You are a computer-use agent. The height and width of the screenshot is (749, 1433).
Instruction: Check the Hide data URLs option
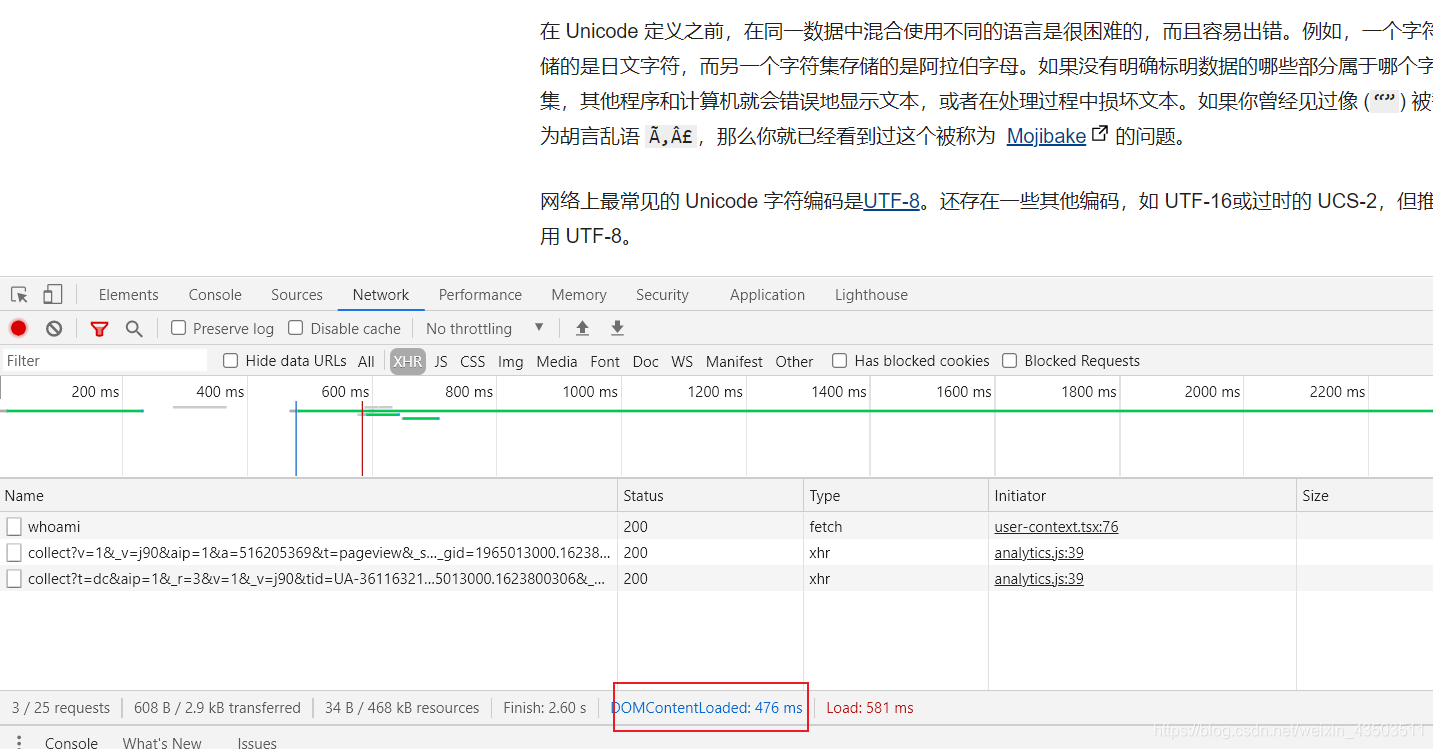231,361
